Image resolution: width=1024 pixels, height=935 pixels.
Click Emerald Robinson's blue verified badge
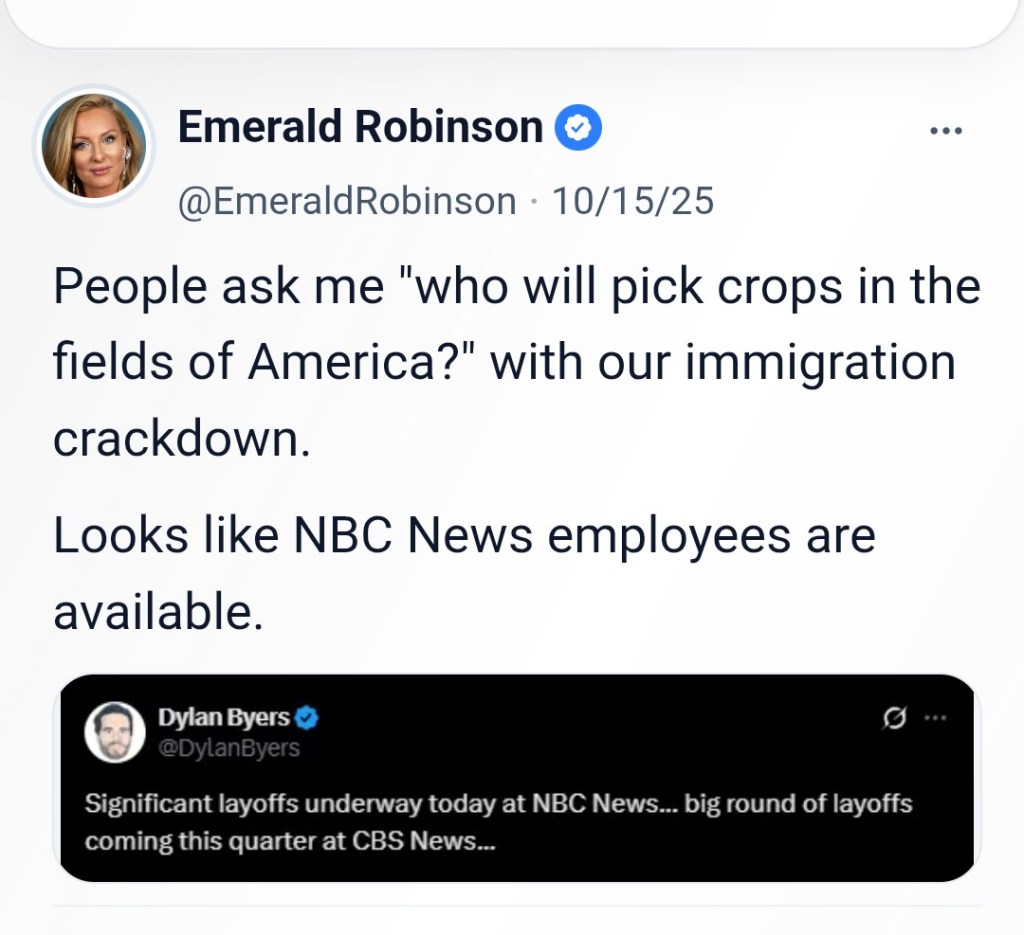click(x=579, y=129)
